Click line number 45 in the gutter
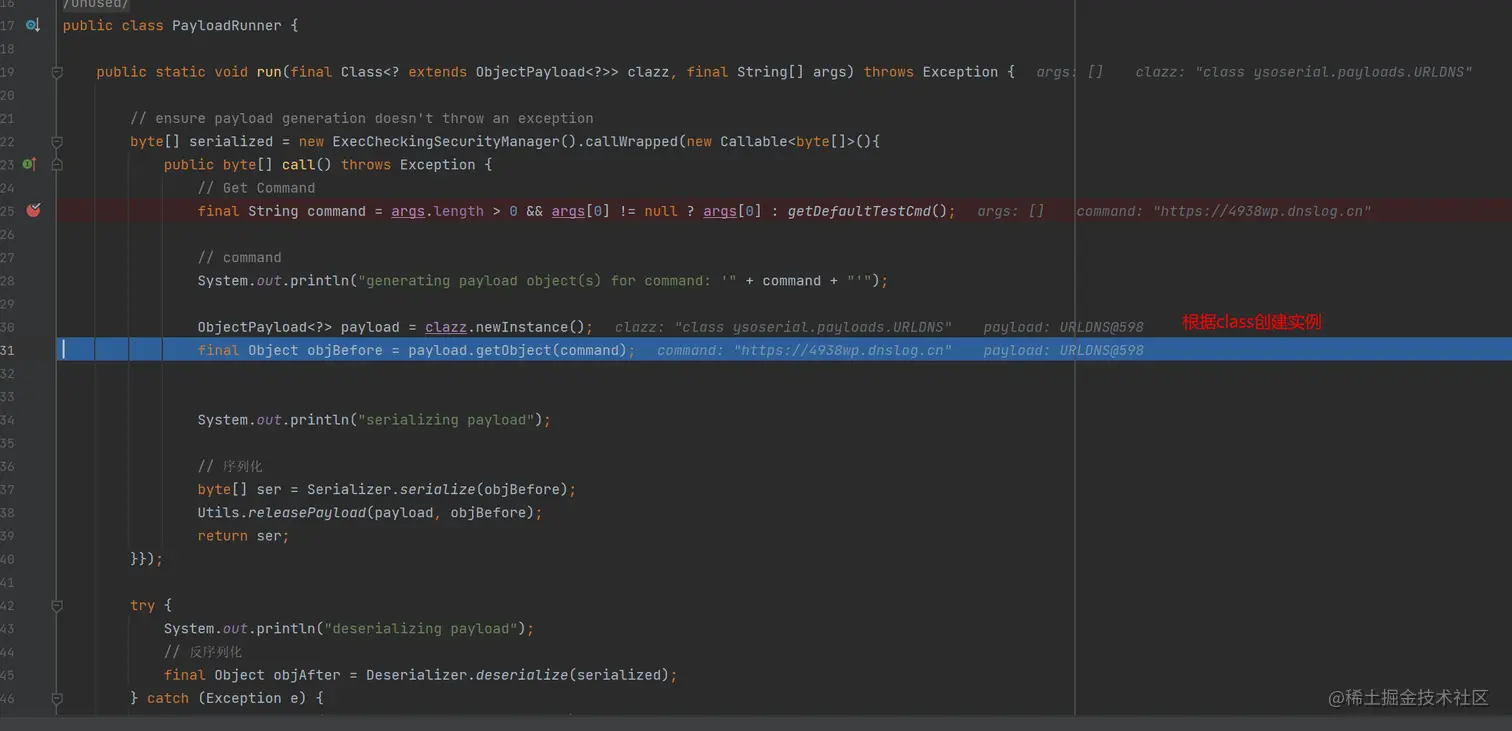The image size is (1512, 731). pos(7,675)
